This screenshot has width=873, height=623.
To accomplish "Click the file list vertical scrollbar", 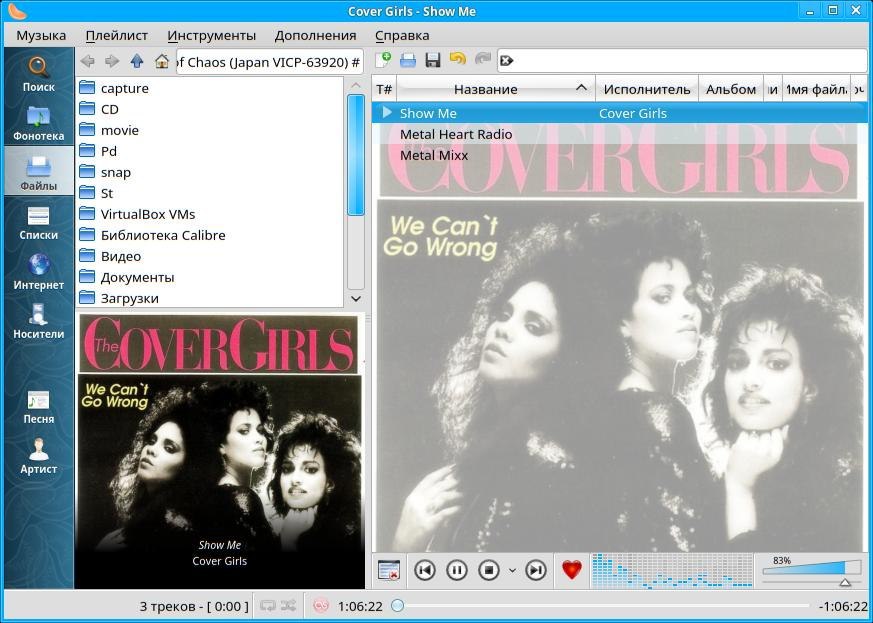I will click(x=356, y=192).
